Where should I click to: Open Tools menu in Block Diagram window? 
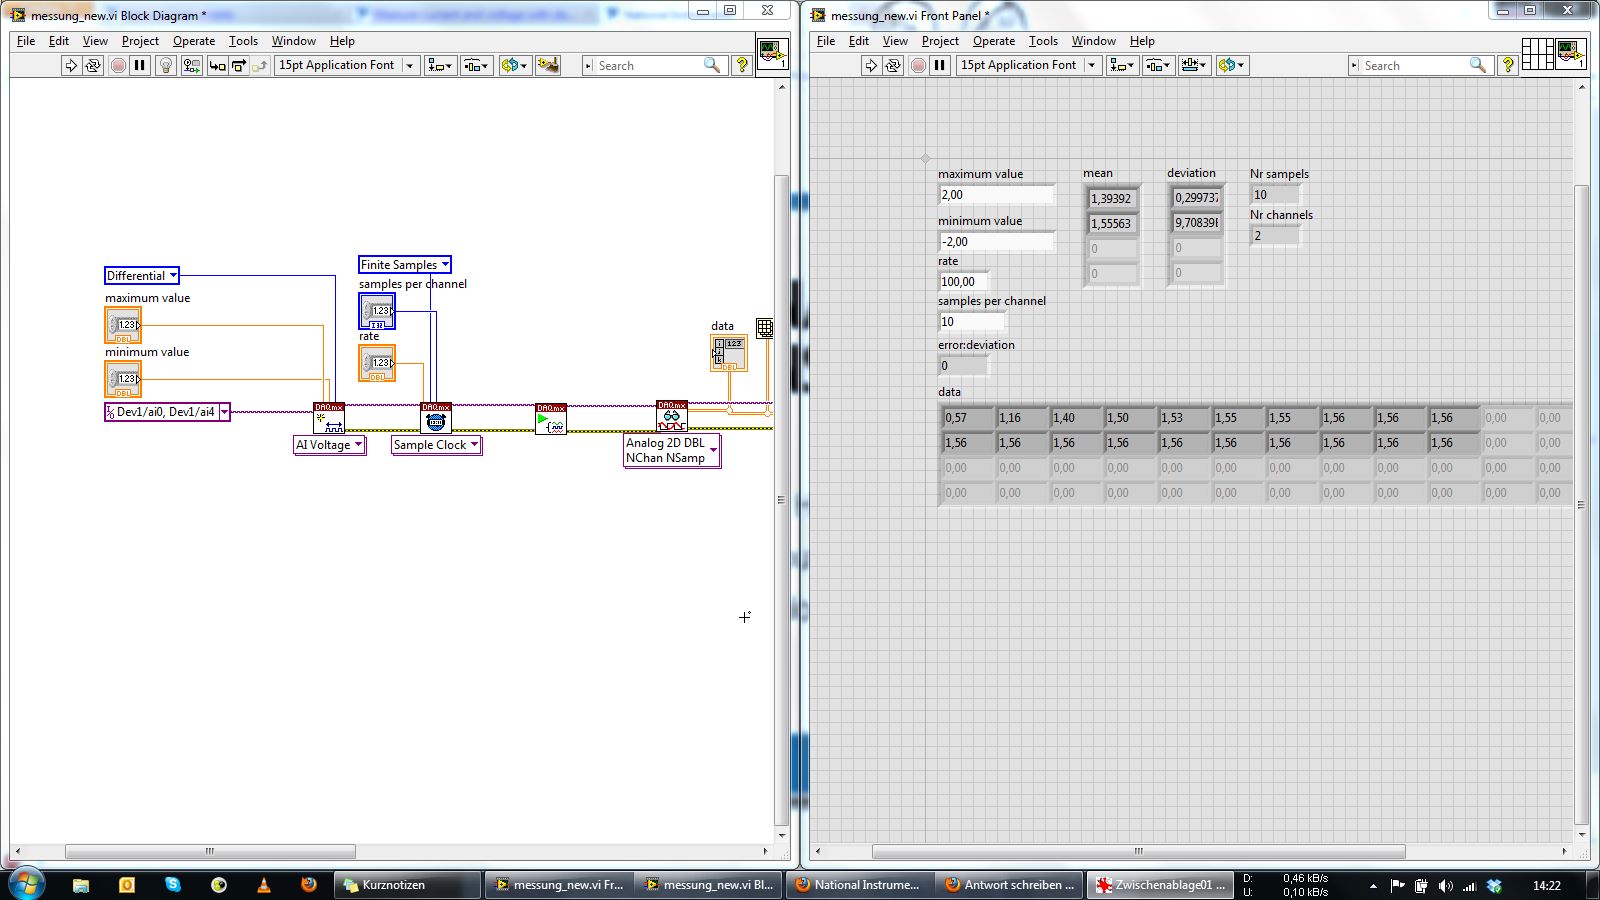pos(243,41)
